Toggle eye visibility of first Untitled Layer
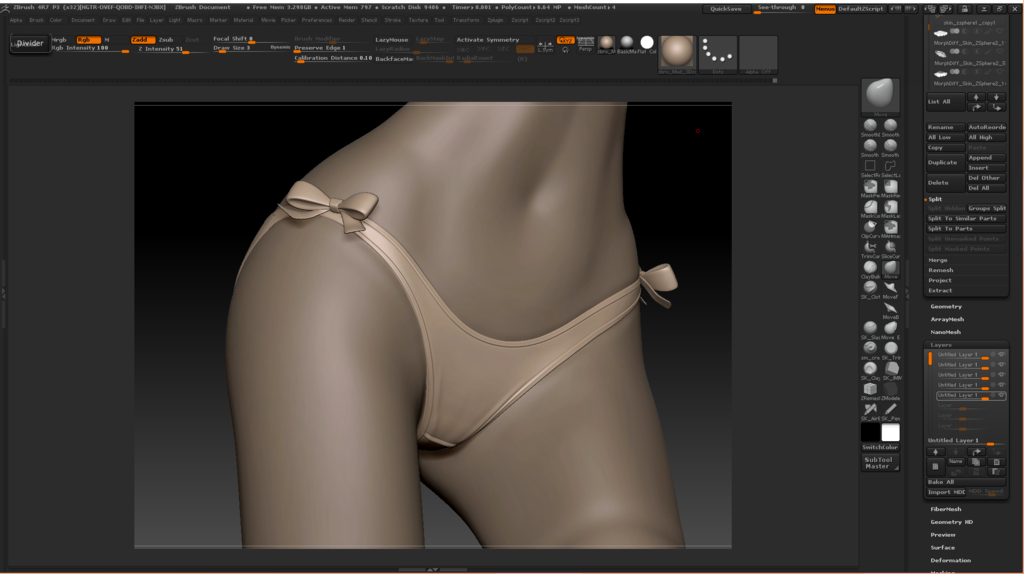This screenshot has height=574, width=1024. (x=1001, y=355)
